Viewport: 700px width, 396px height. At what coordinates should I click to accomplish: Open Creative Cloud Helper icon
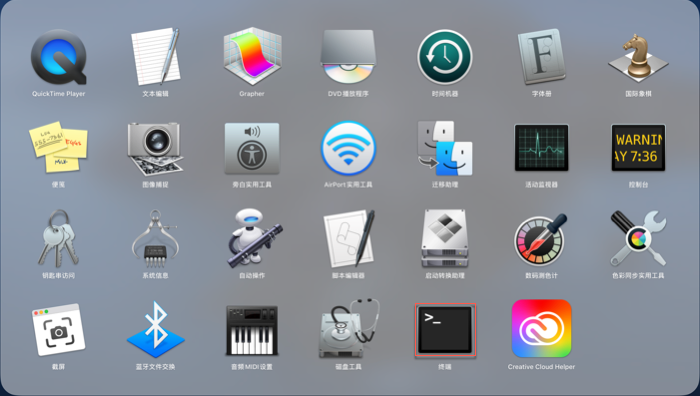(542, 329)
